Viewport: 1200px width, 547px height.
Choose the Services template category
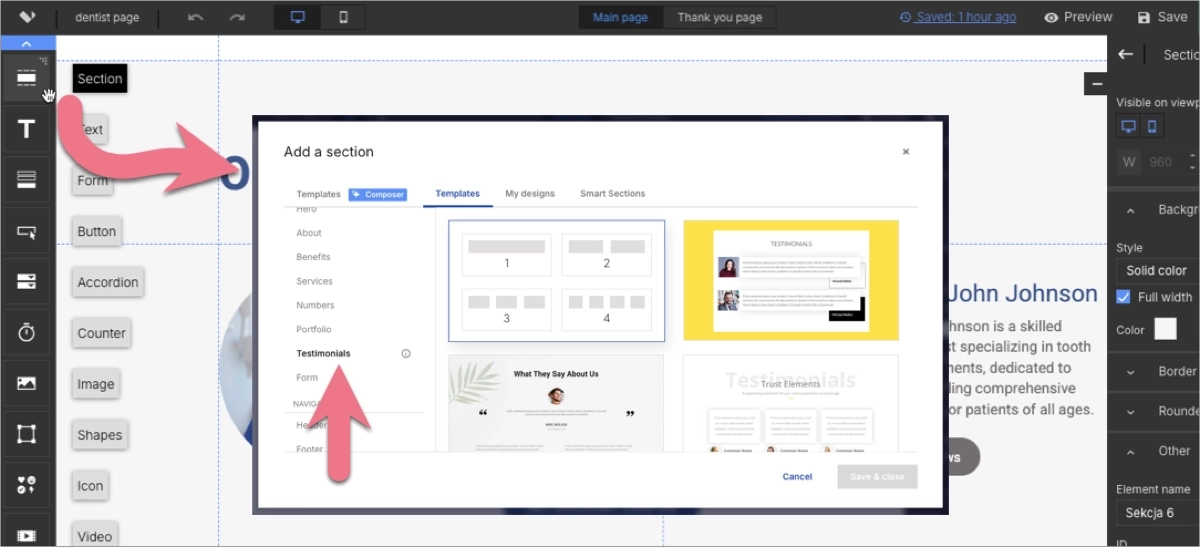pos(314,281)
